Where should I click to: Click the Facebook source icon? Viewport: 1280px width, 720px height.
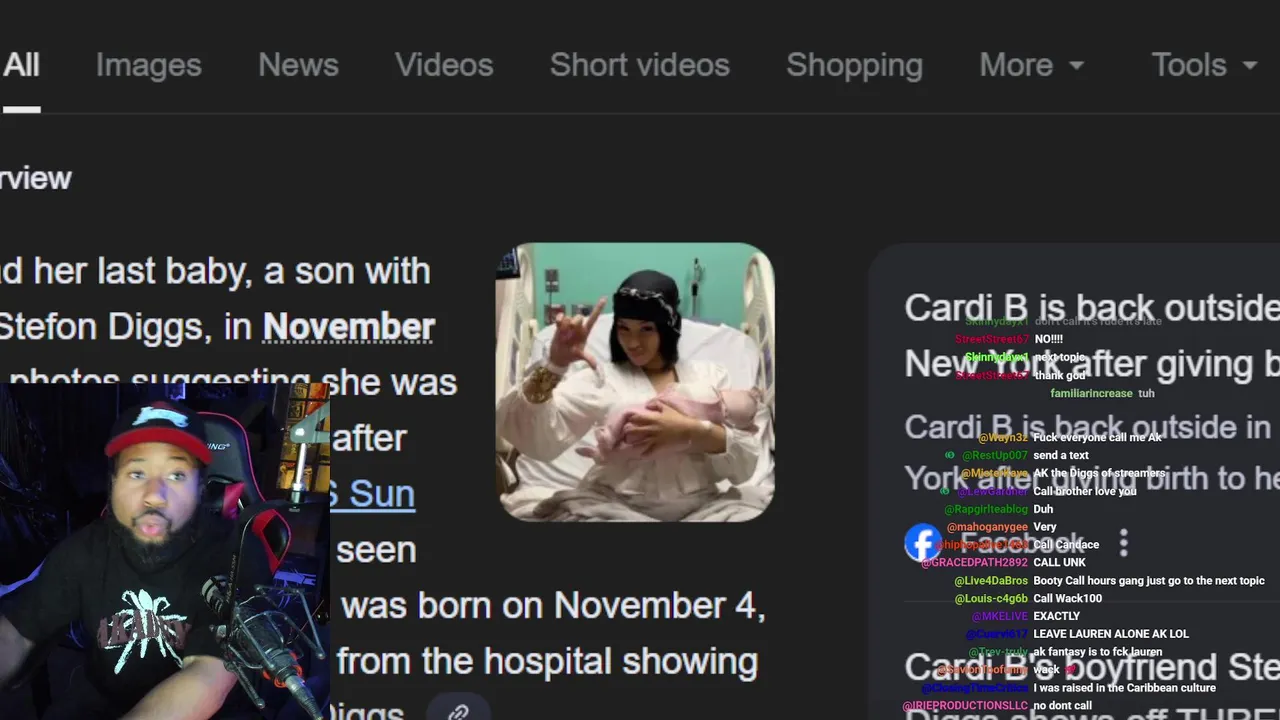(x=922, y=543)
